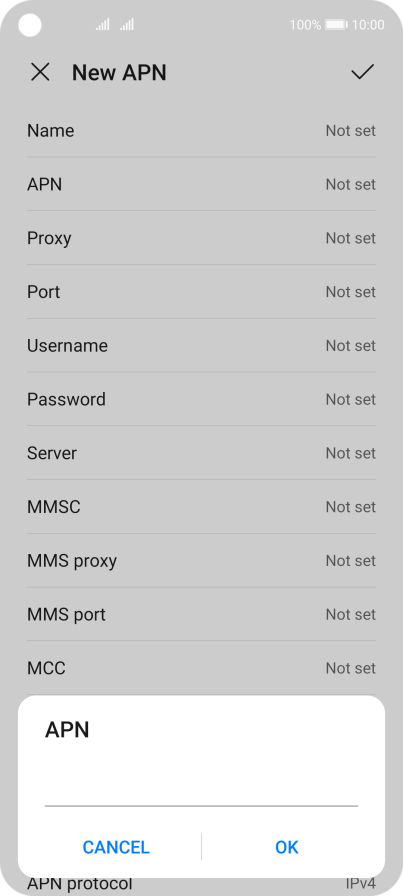Open the Username setting

coord(201,346)
